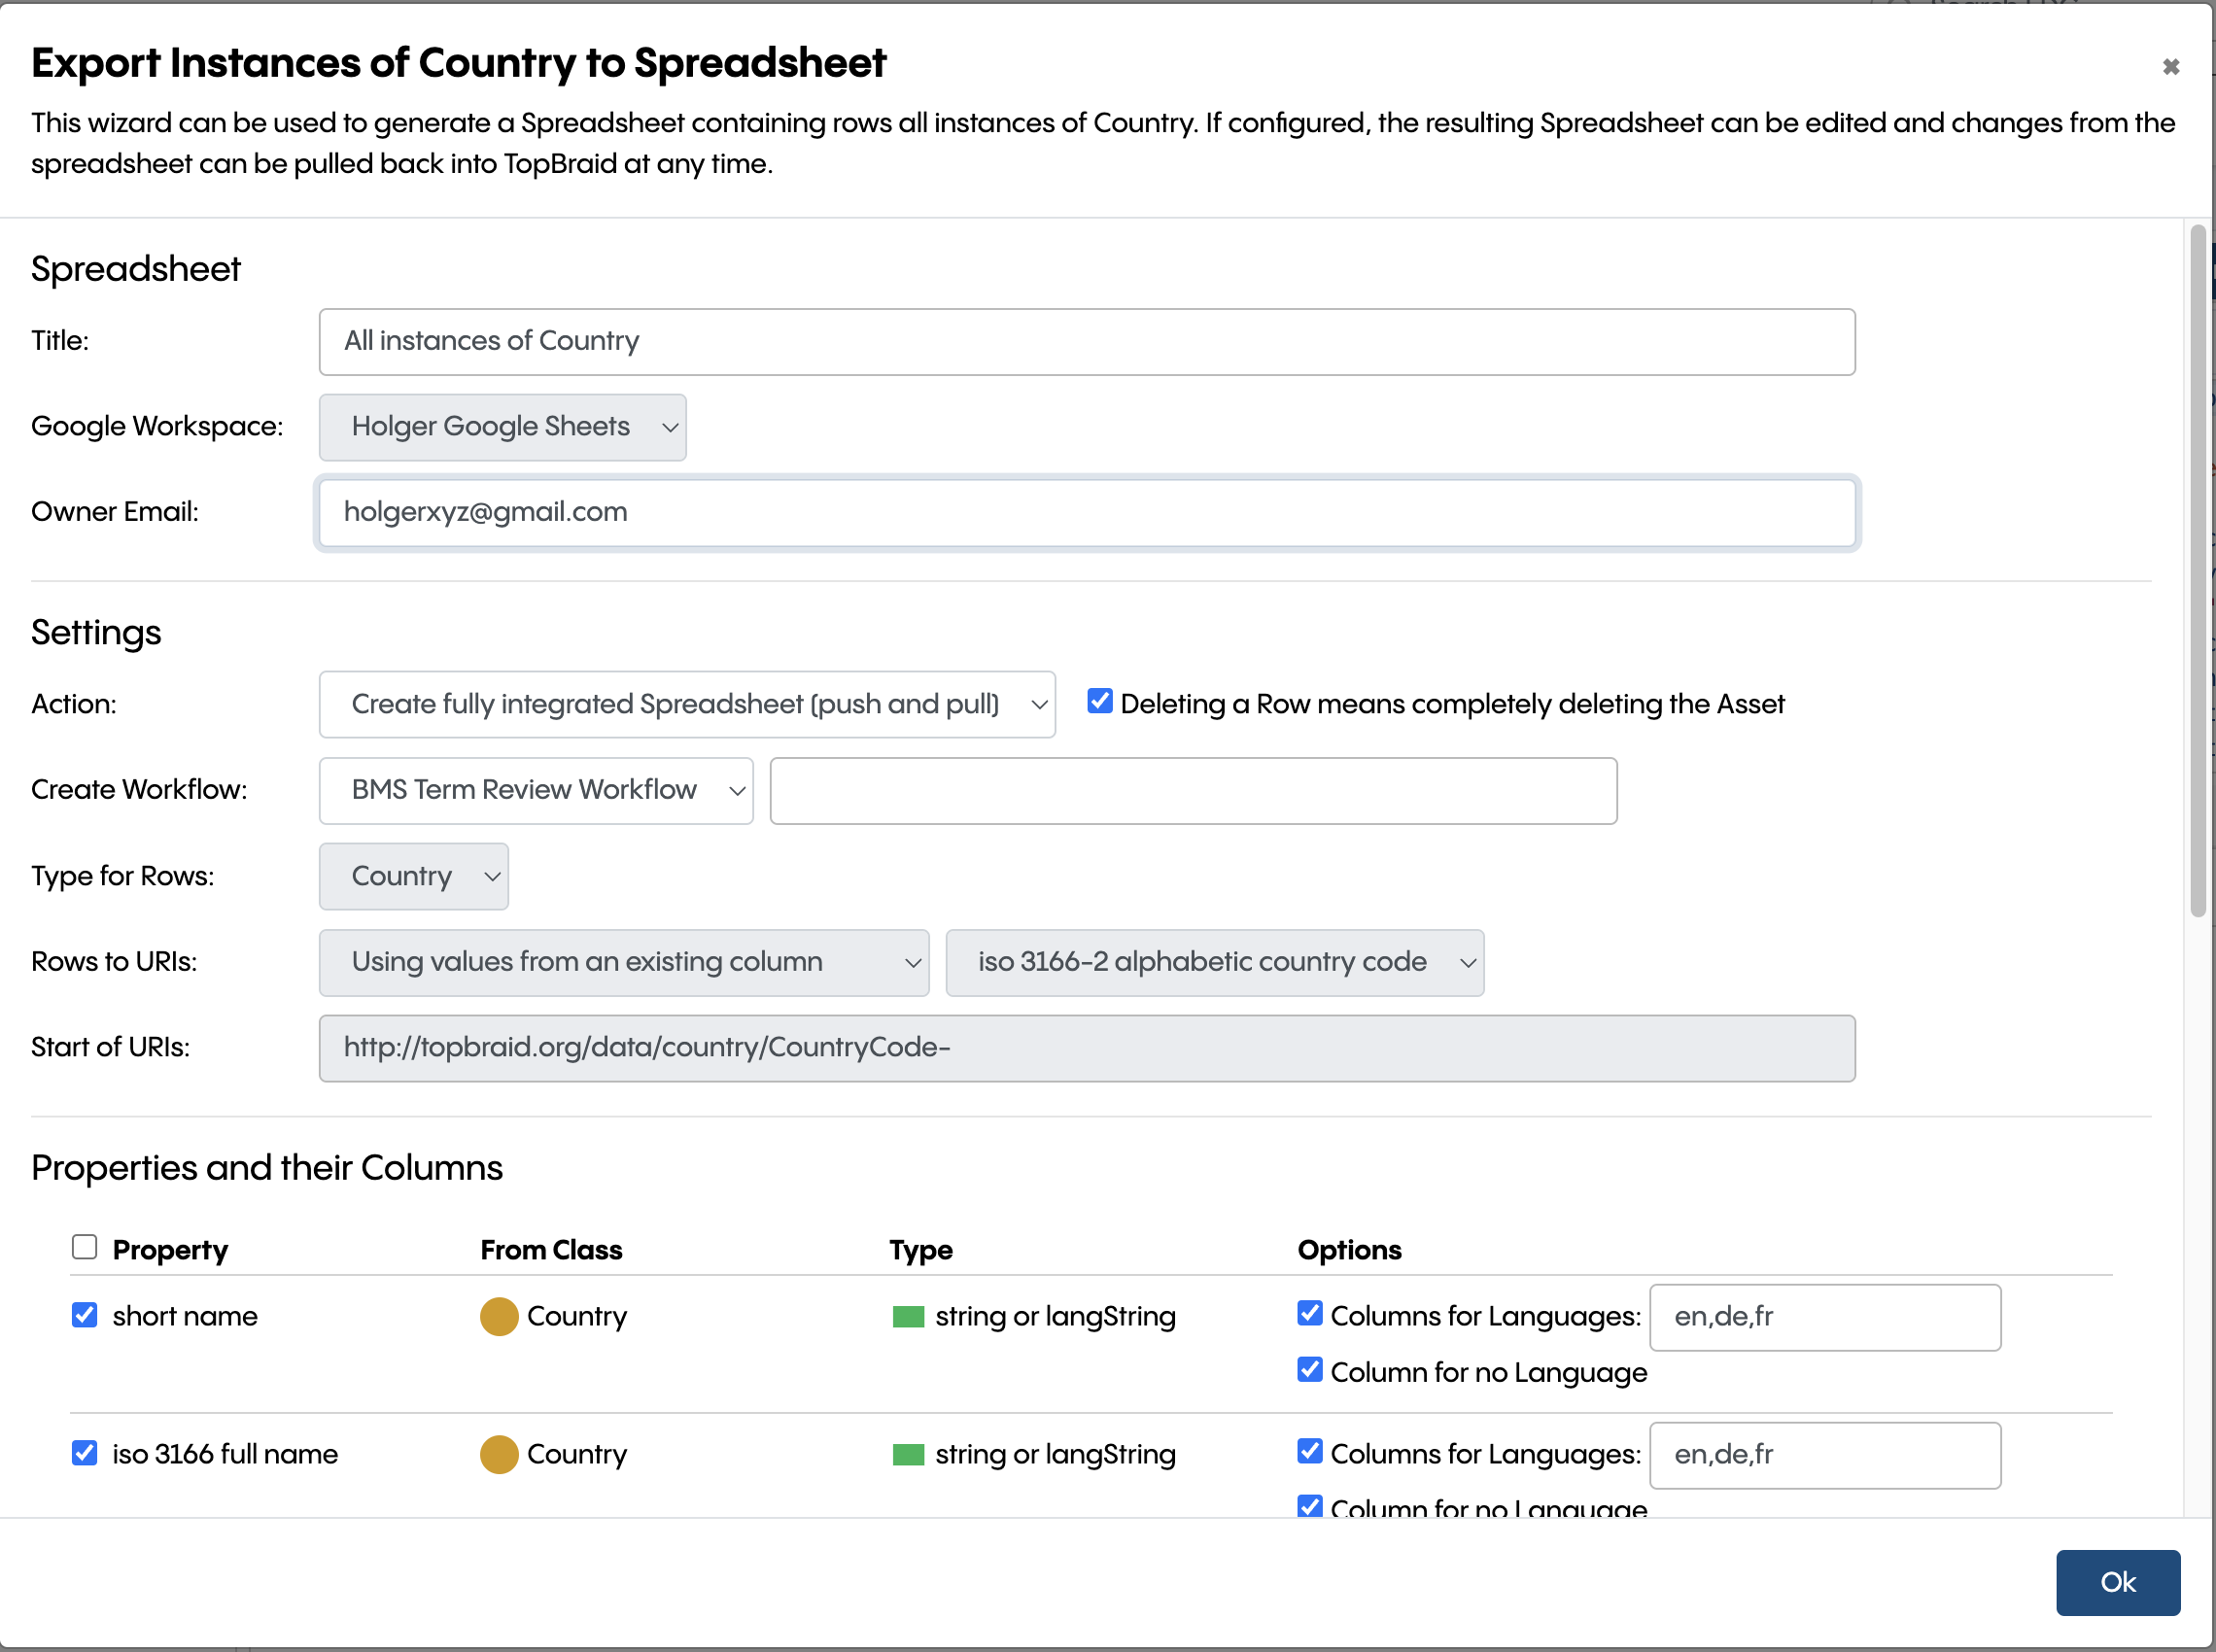2216x1652 pixels.
Task: Click the Owner Email input field
Action: (1087, 512)
